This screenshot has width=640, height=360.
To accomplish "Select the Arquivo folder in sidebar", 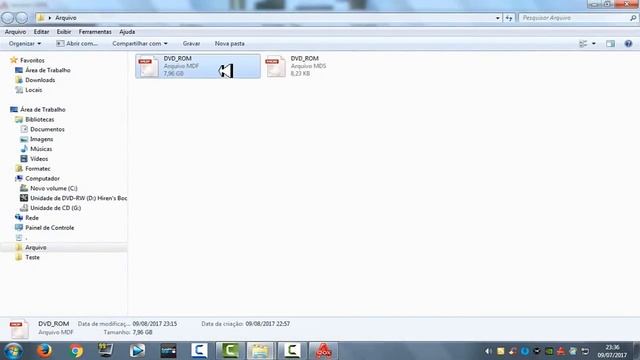I will pyautogui.click(x=31, y=247).
